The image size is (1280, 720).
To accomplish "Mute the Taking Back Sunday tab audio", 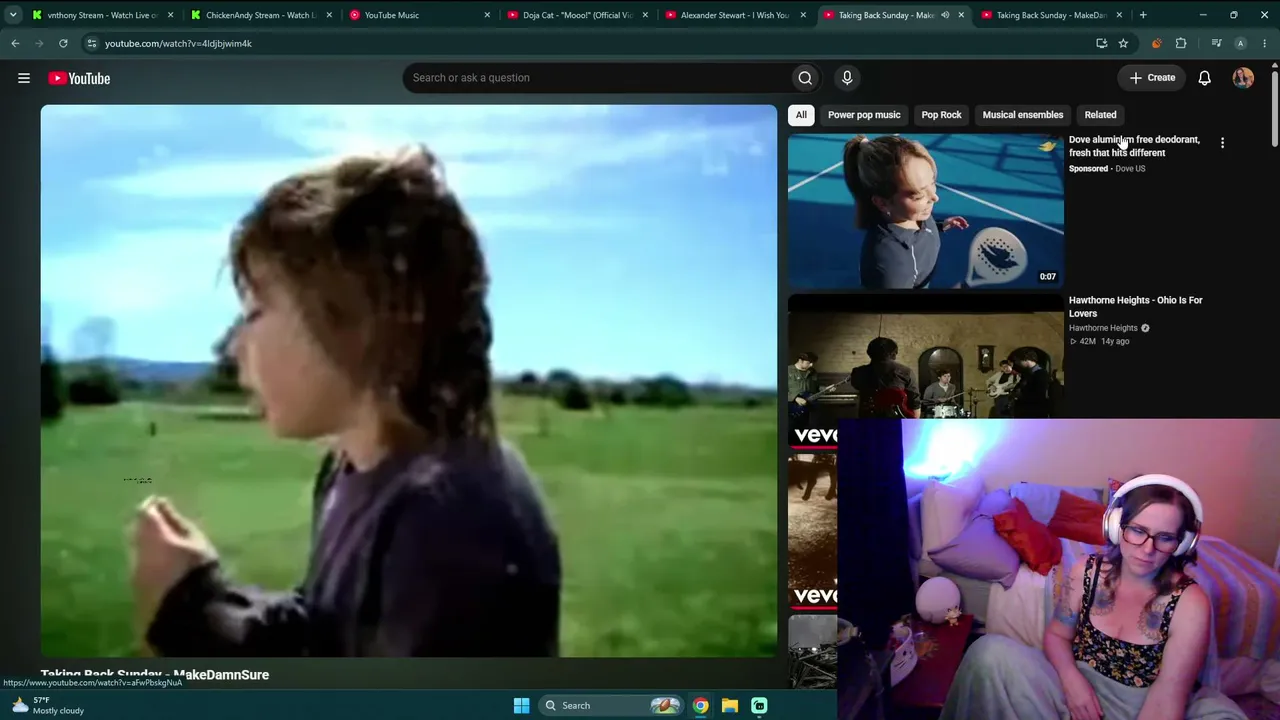I will point(945,15).
